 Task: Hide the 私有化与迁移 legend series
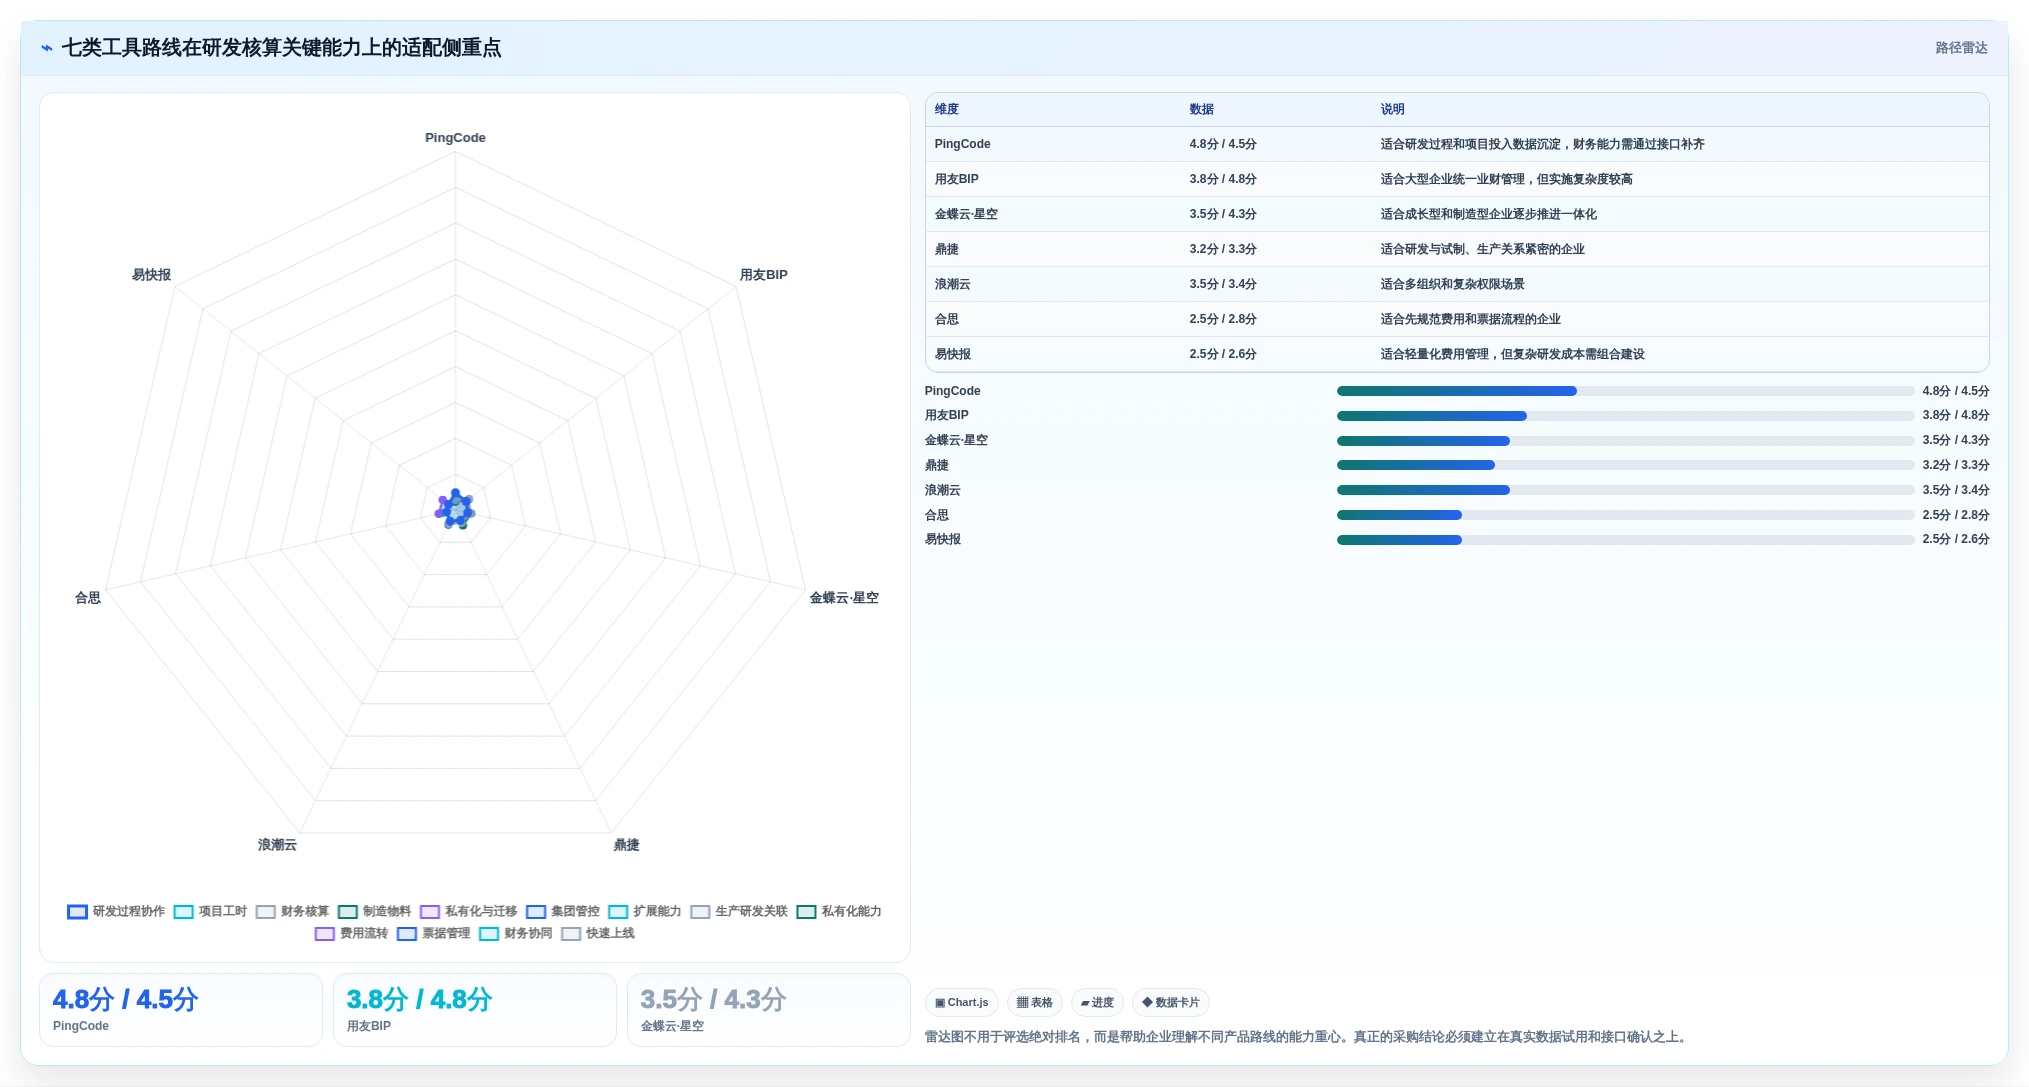(x=468, y=911)
